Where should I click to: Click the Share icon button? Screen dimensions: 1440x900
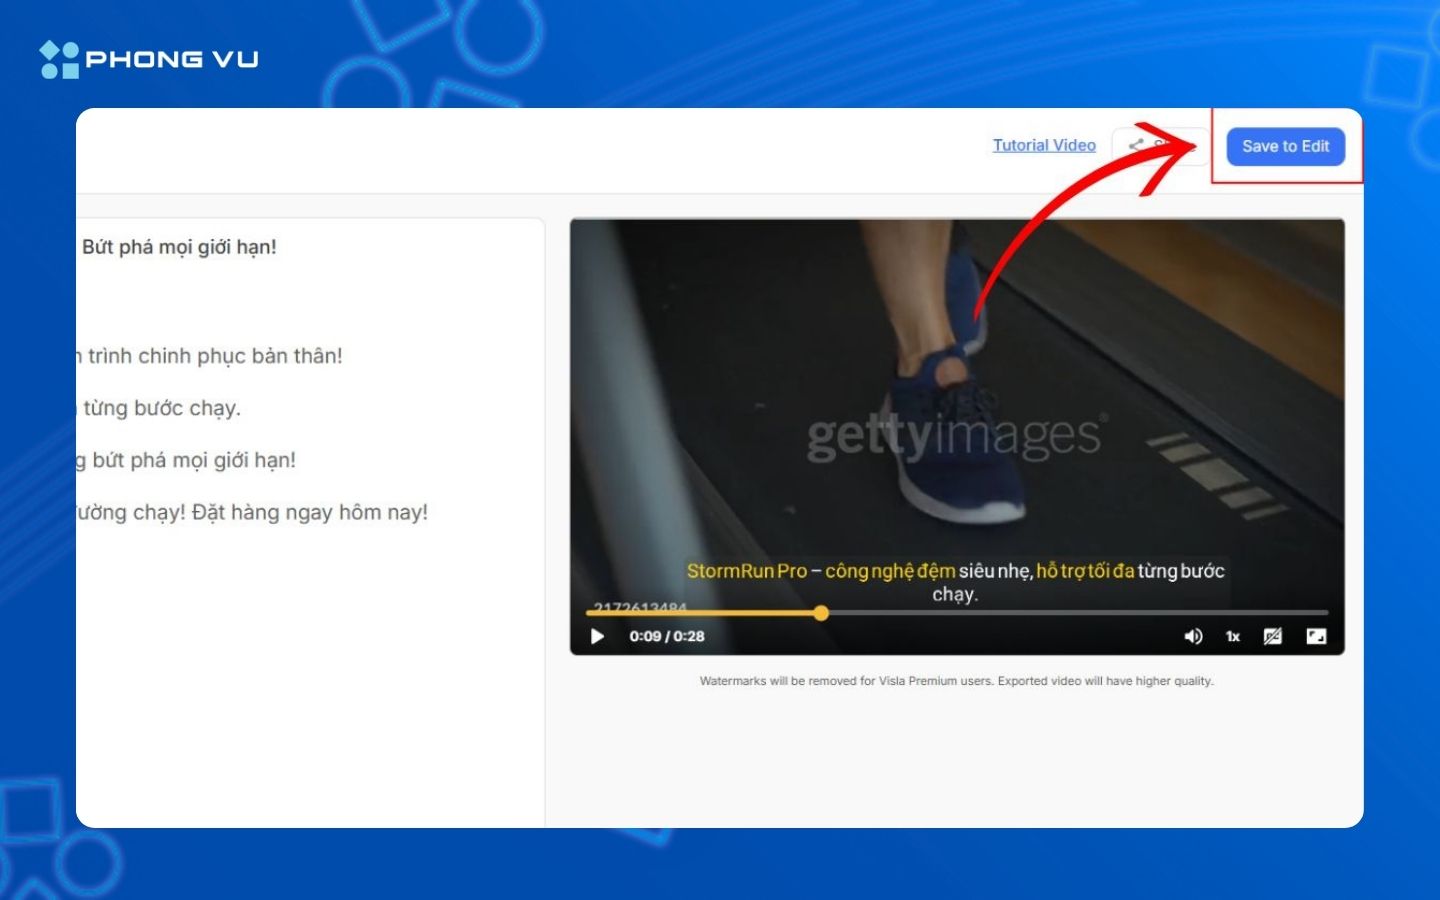1137,146
